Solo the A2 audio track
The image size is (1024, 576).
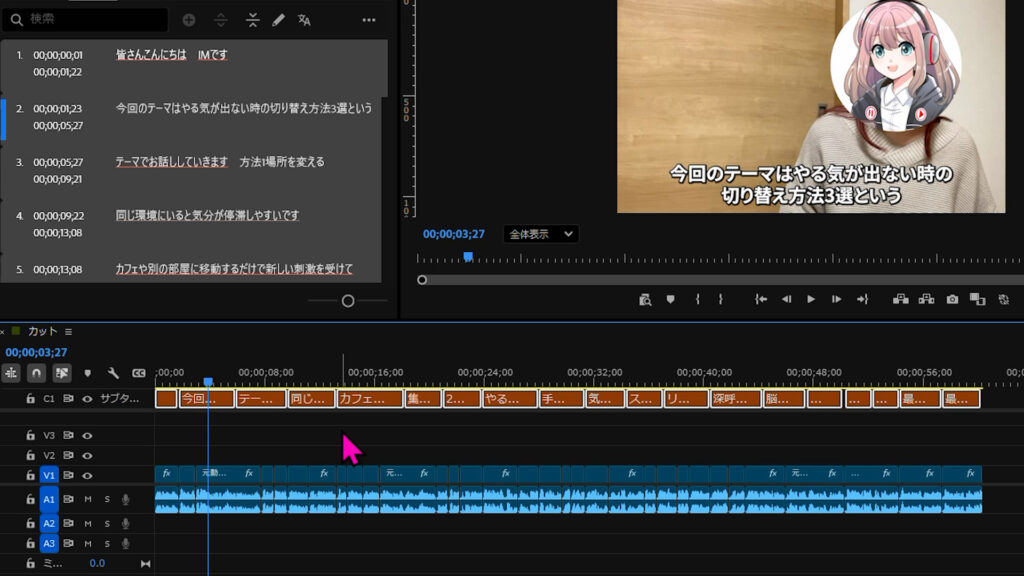pos(107,523)
